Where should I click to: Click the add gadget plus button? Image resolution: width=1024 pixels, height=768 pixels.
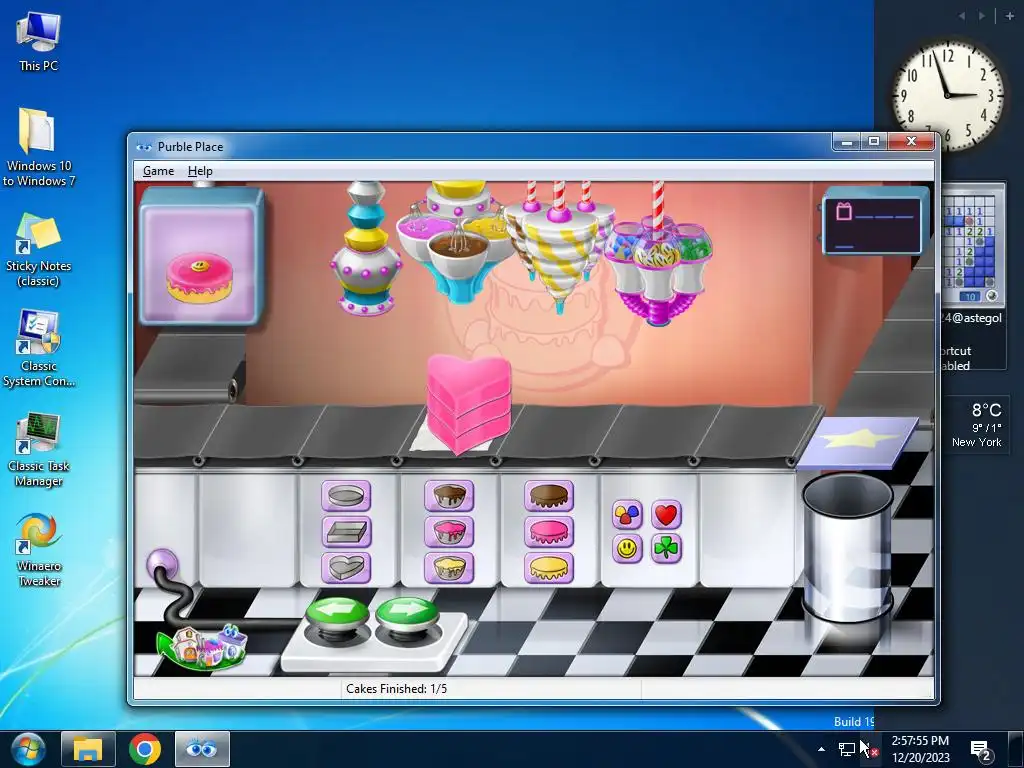click(x=1010, y=16)
